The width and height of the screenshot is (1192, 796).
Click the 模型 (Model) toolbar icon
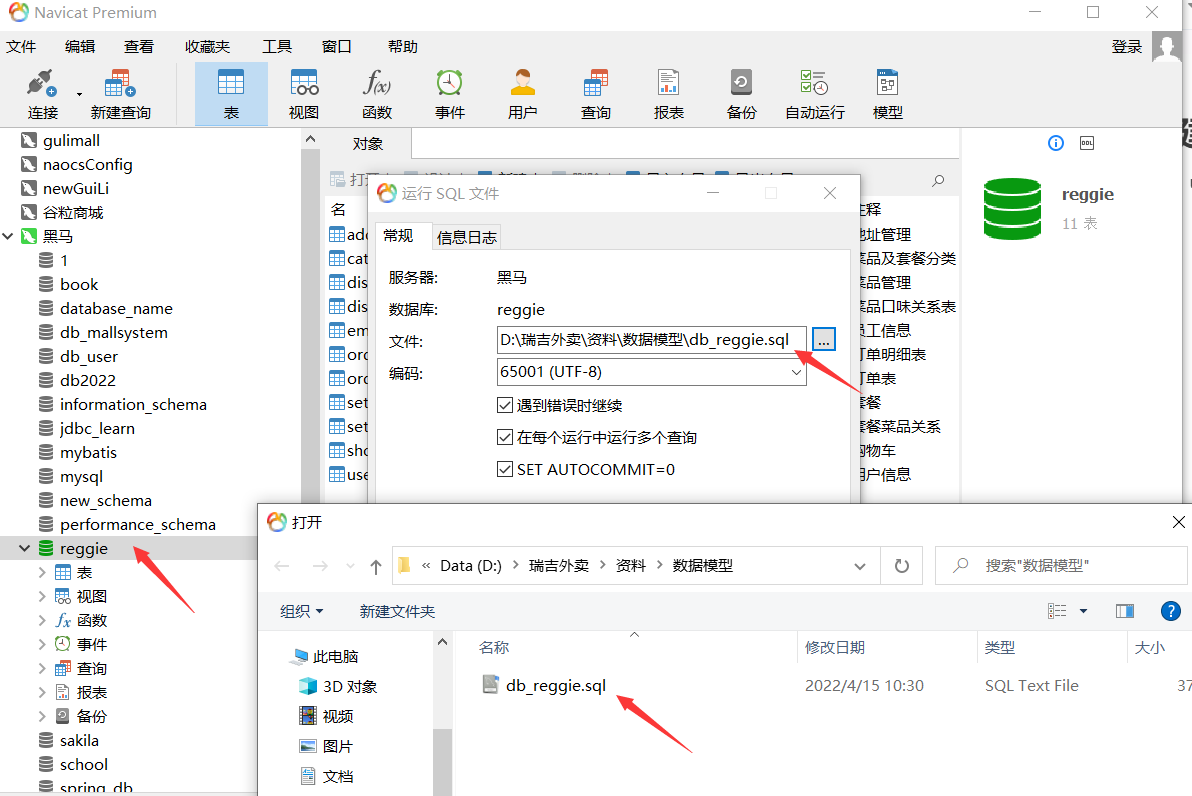[887, 94]
